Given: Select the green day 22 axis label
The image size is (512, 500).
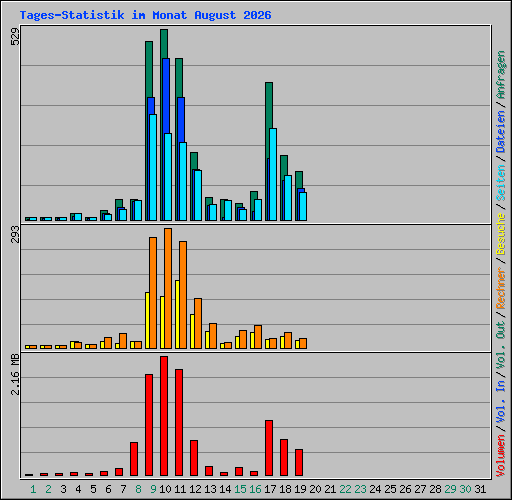Looking at the screenshot, I should tap(345, 489).
